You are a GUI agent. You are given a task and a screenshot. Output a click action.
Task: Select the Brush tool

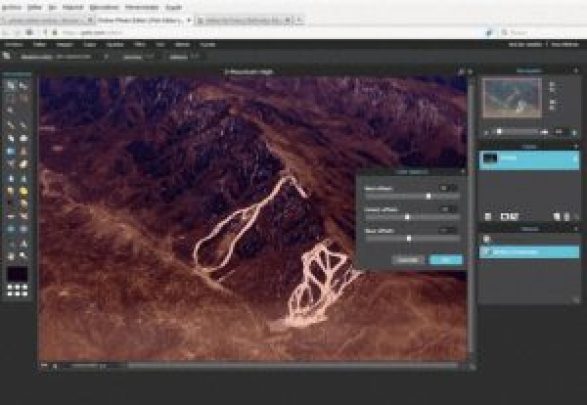[x=24, y=125]
